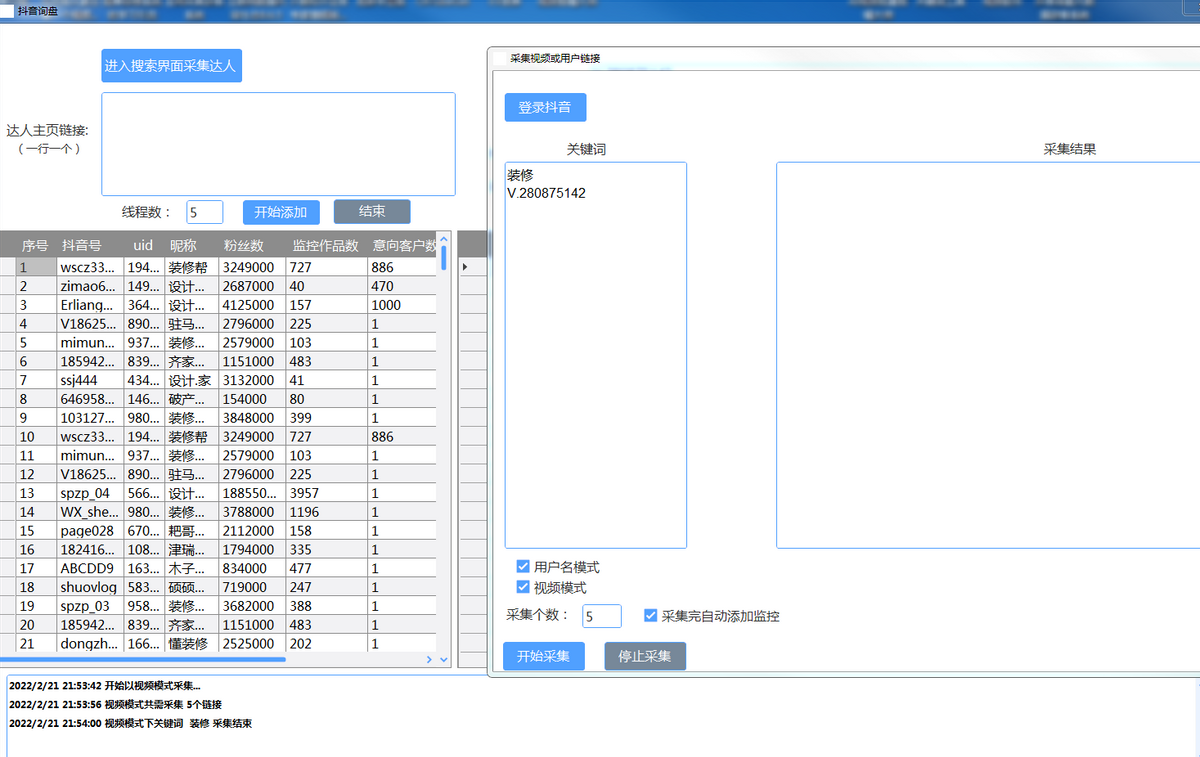
Task: Select the V.280875142 keyword line
Action: (x=546, y=193)
